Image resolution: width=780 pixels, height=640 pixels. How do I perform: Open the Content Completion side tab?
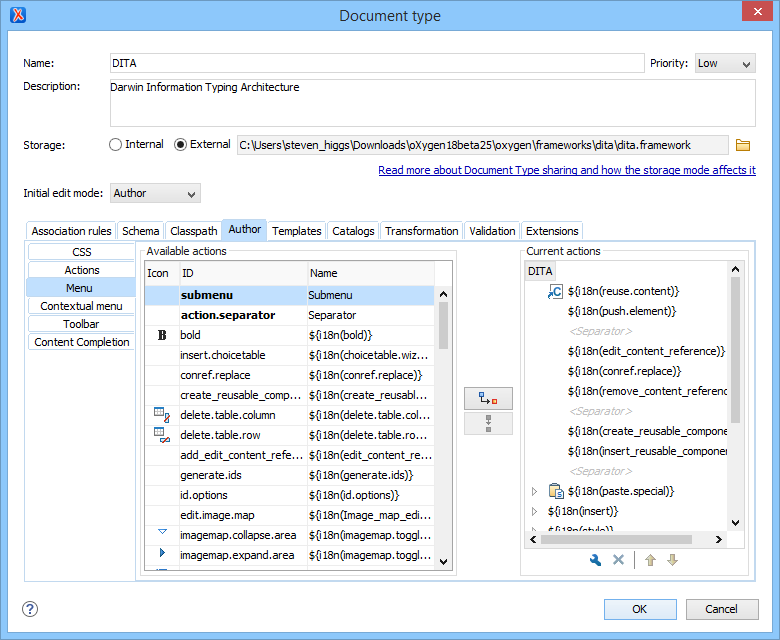[82, 342]
